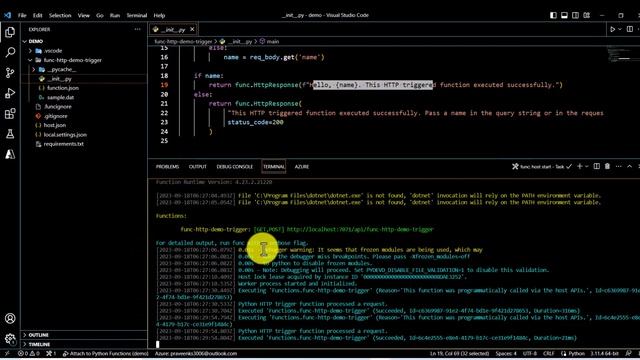Toggle the secondary side bar layout icon

pos(575,15)
